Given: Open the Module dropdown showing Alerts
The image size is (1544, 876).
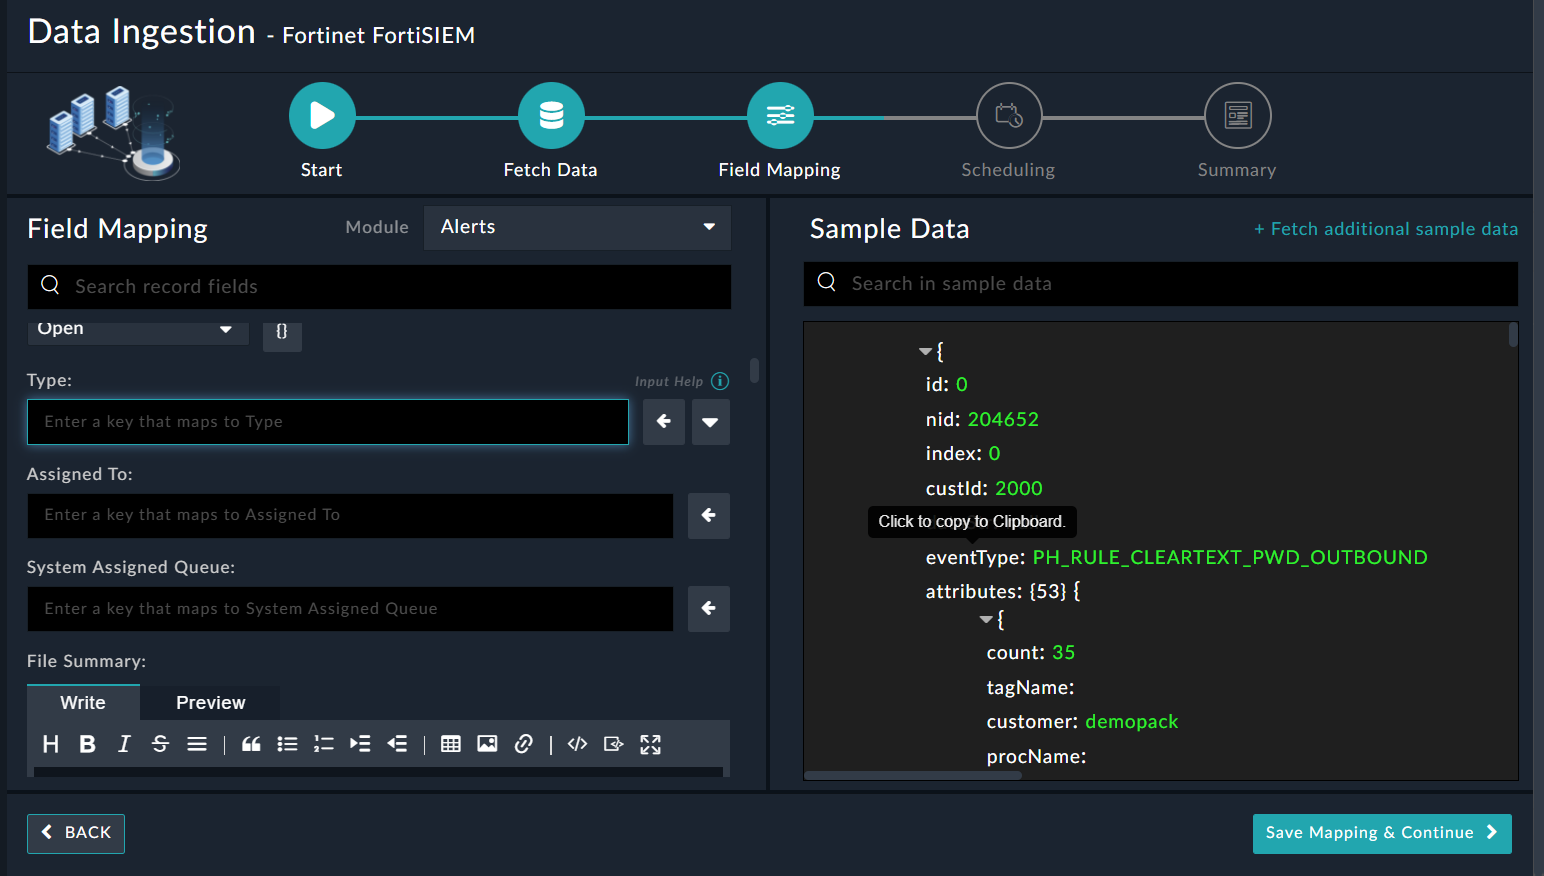Looking at the screenshot, I should [577, 227].
